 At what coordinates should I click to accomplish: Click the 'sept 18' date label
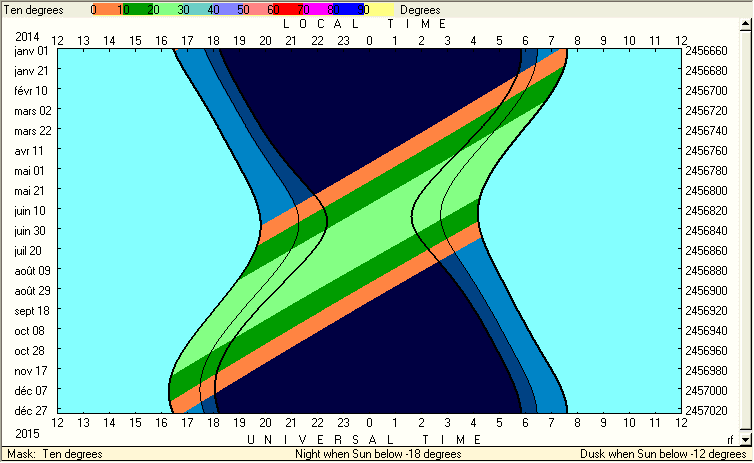click(x=32, y=311)
